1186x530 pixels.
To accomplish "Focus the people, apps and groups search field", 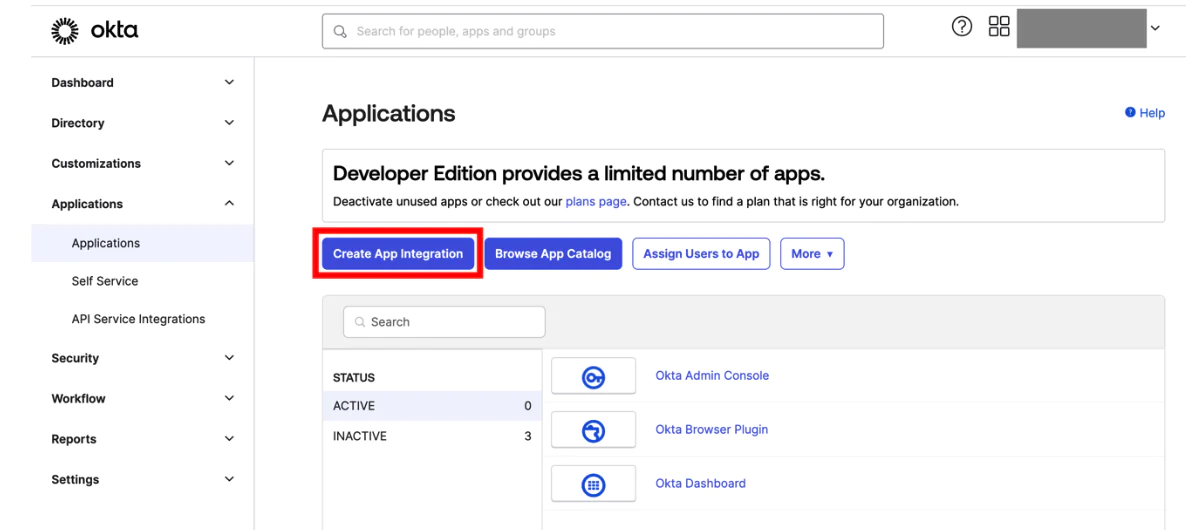I will (603, 32).
